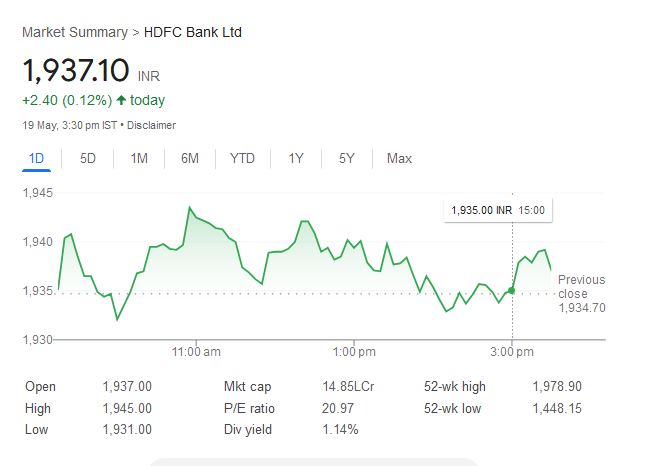
Task: Click the 1,935.00 INR tooltip box
Action: [498, 211]
